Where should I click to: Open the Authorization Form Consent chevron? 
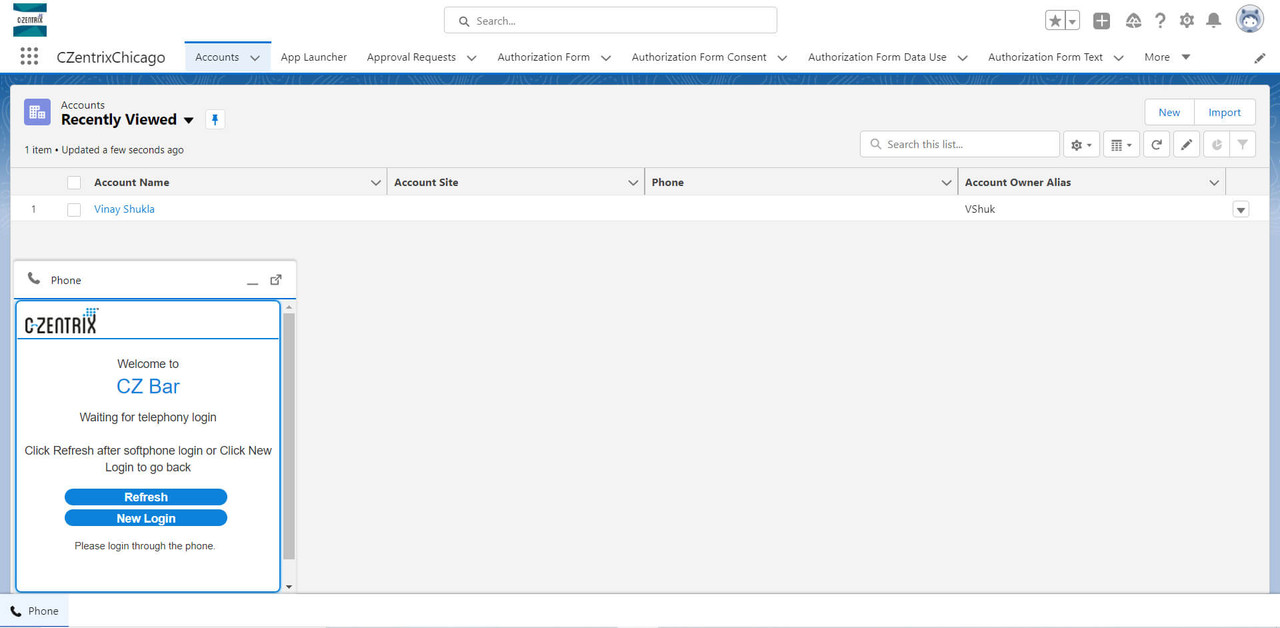coord(782,58)
